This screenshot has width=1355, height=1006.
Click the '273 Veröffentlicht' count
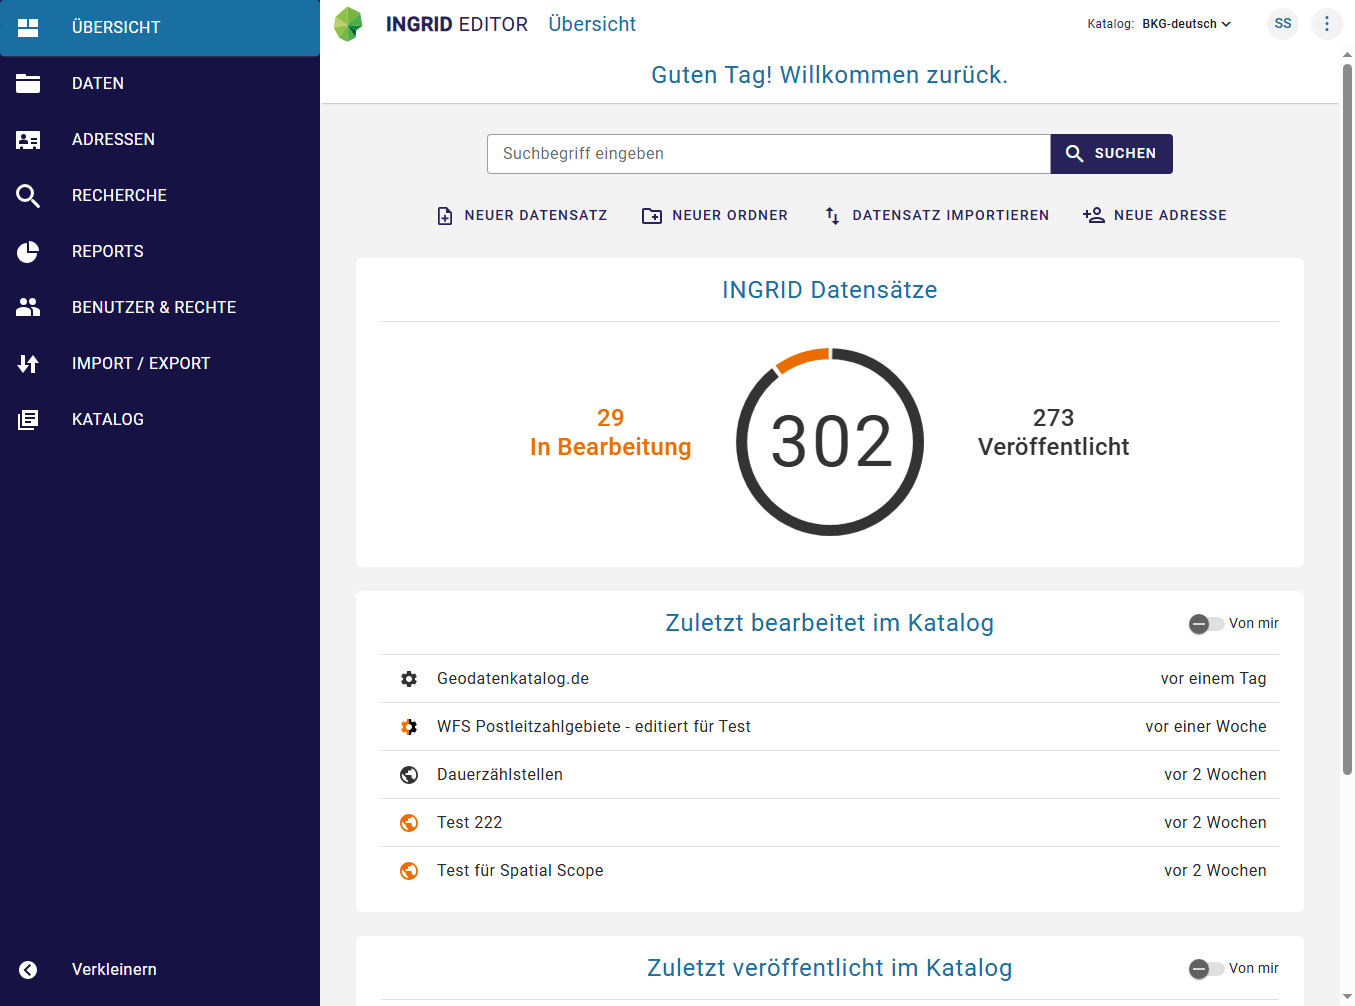(1054, 433)
